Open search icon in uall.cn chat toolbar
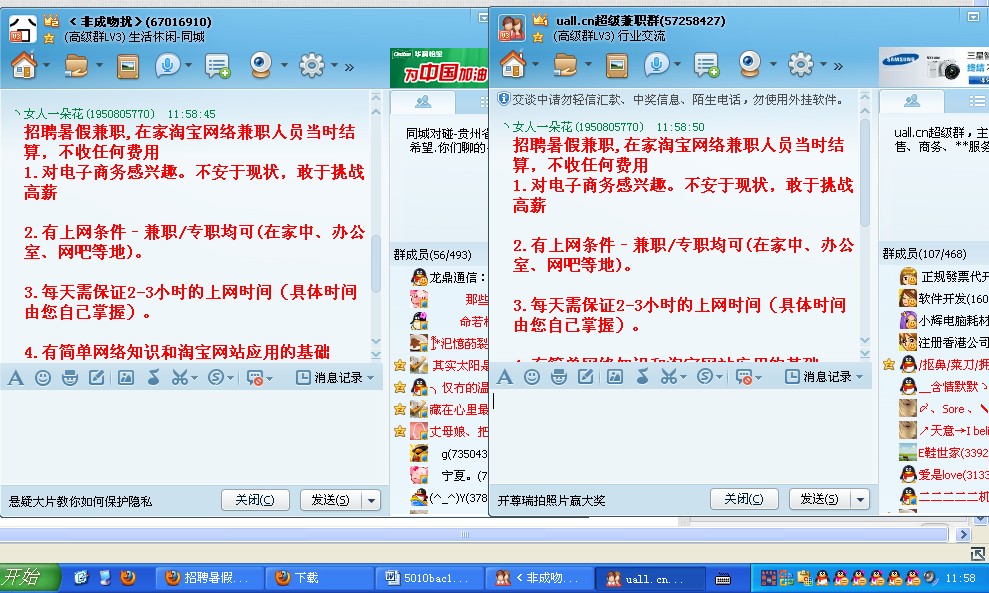The image size is (989, 593). click(x=705, y=377)
